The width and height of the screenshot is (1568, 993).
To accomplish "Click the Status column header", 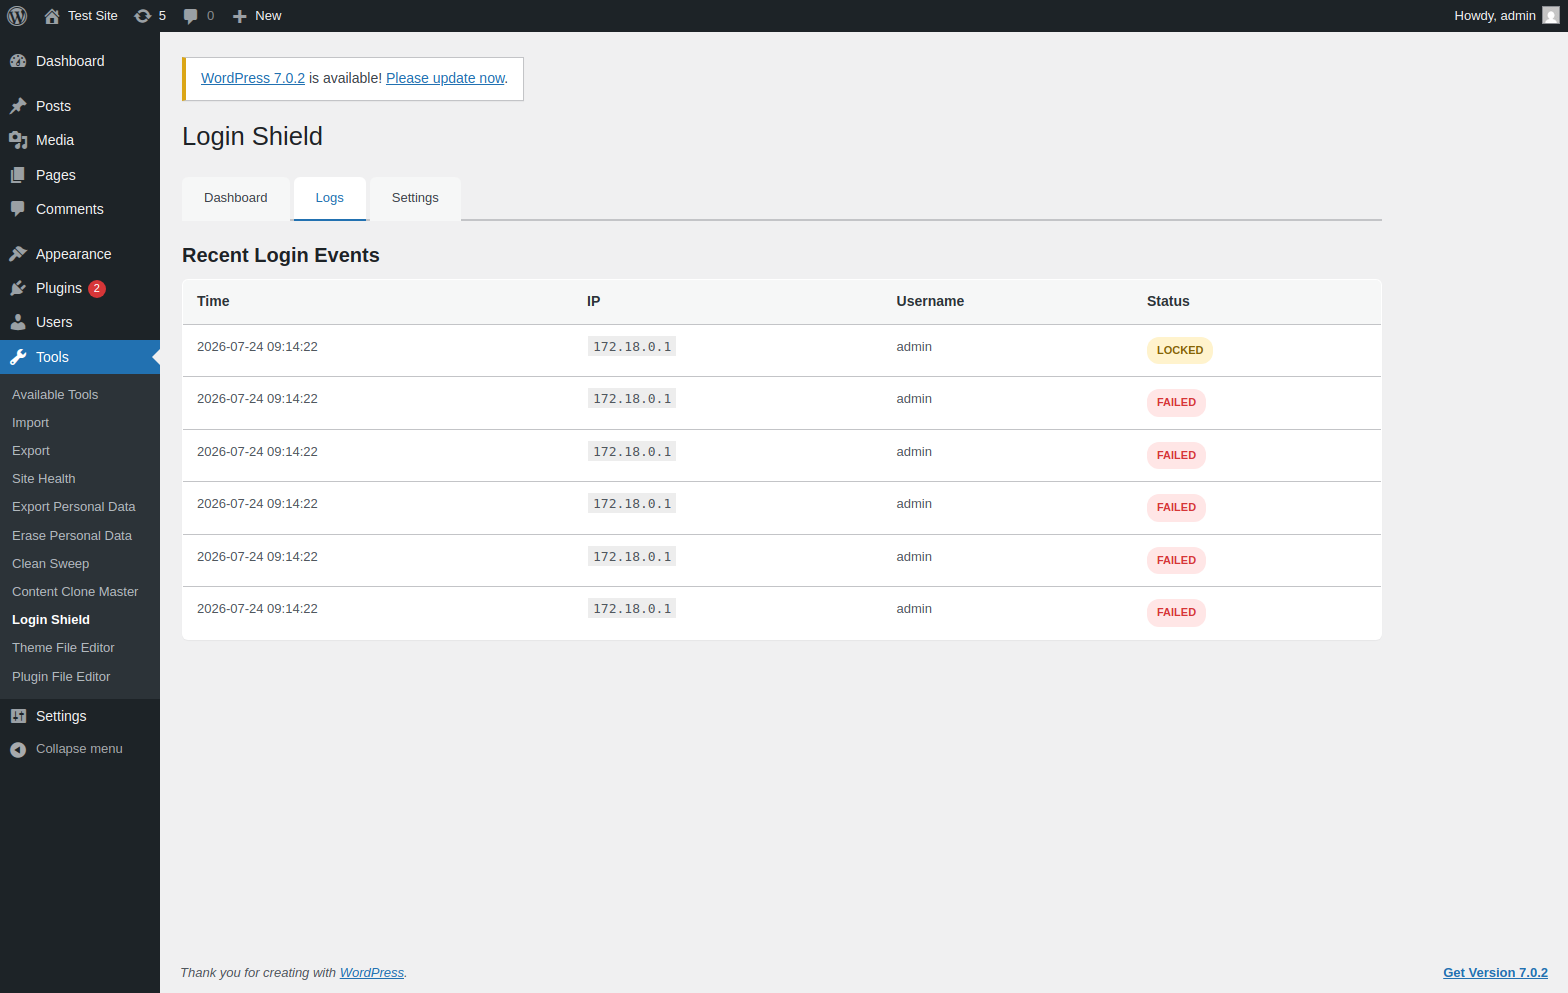I will (x=1168, y=301).
